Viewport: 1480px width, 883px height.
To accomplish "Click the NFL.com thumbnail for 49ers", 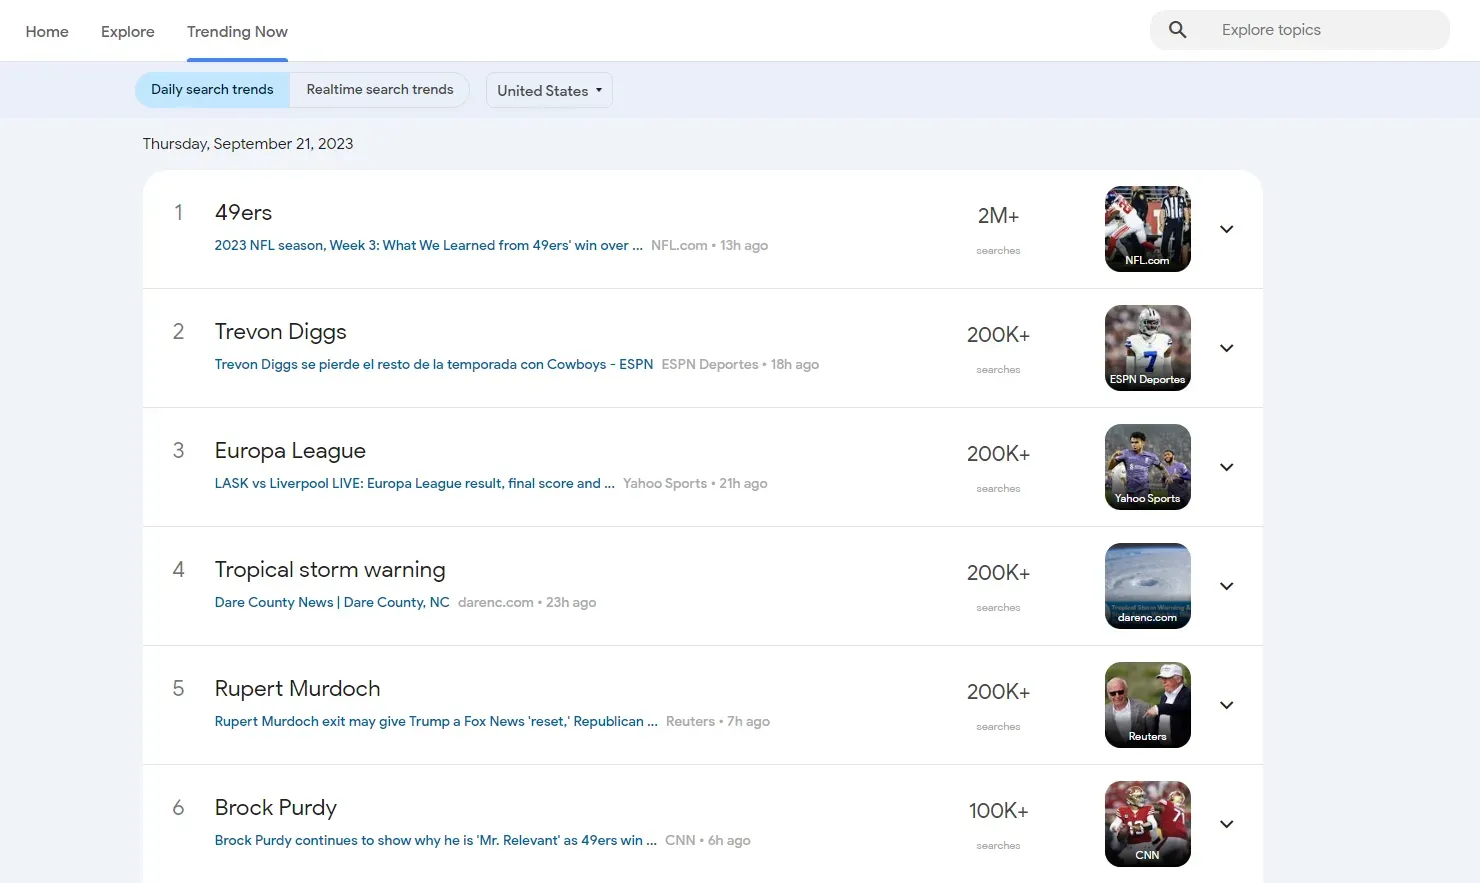I will pos(1147,229).
